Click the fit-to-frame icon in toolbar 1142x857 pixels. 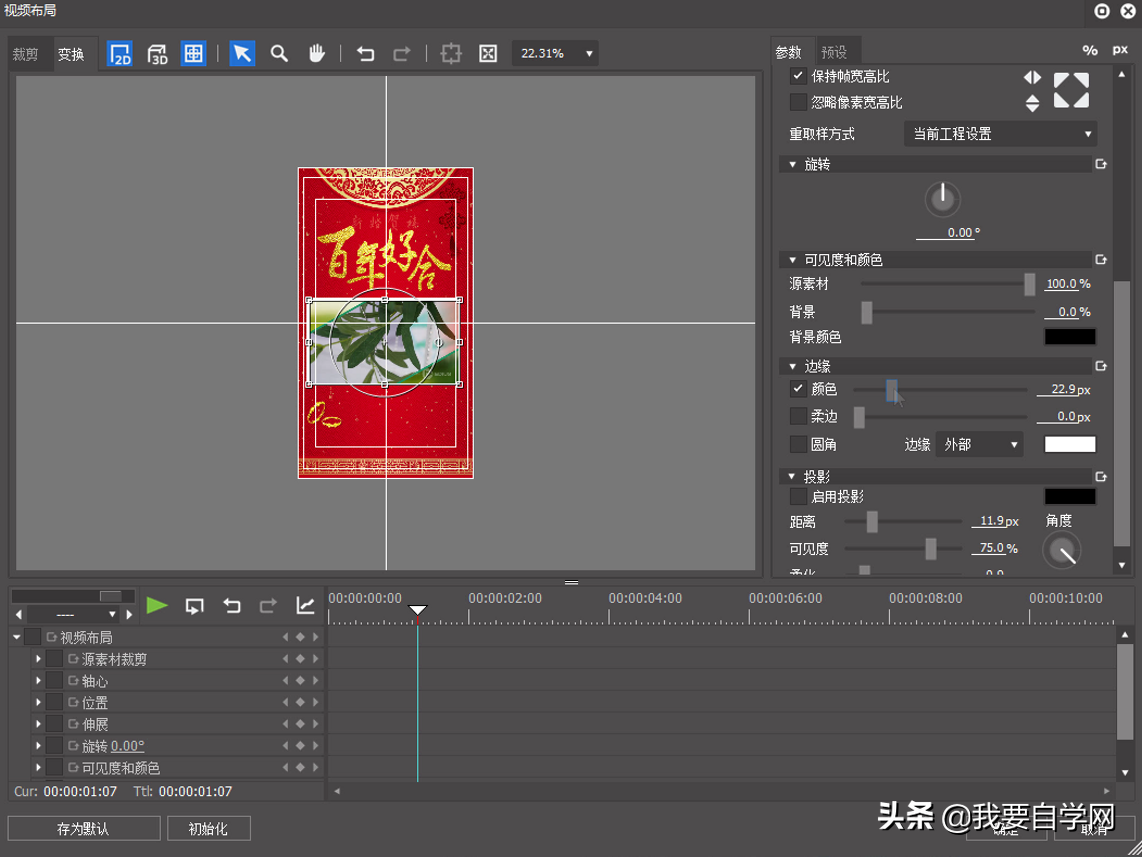[488, 53]
